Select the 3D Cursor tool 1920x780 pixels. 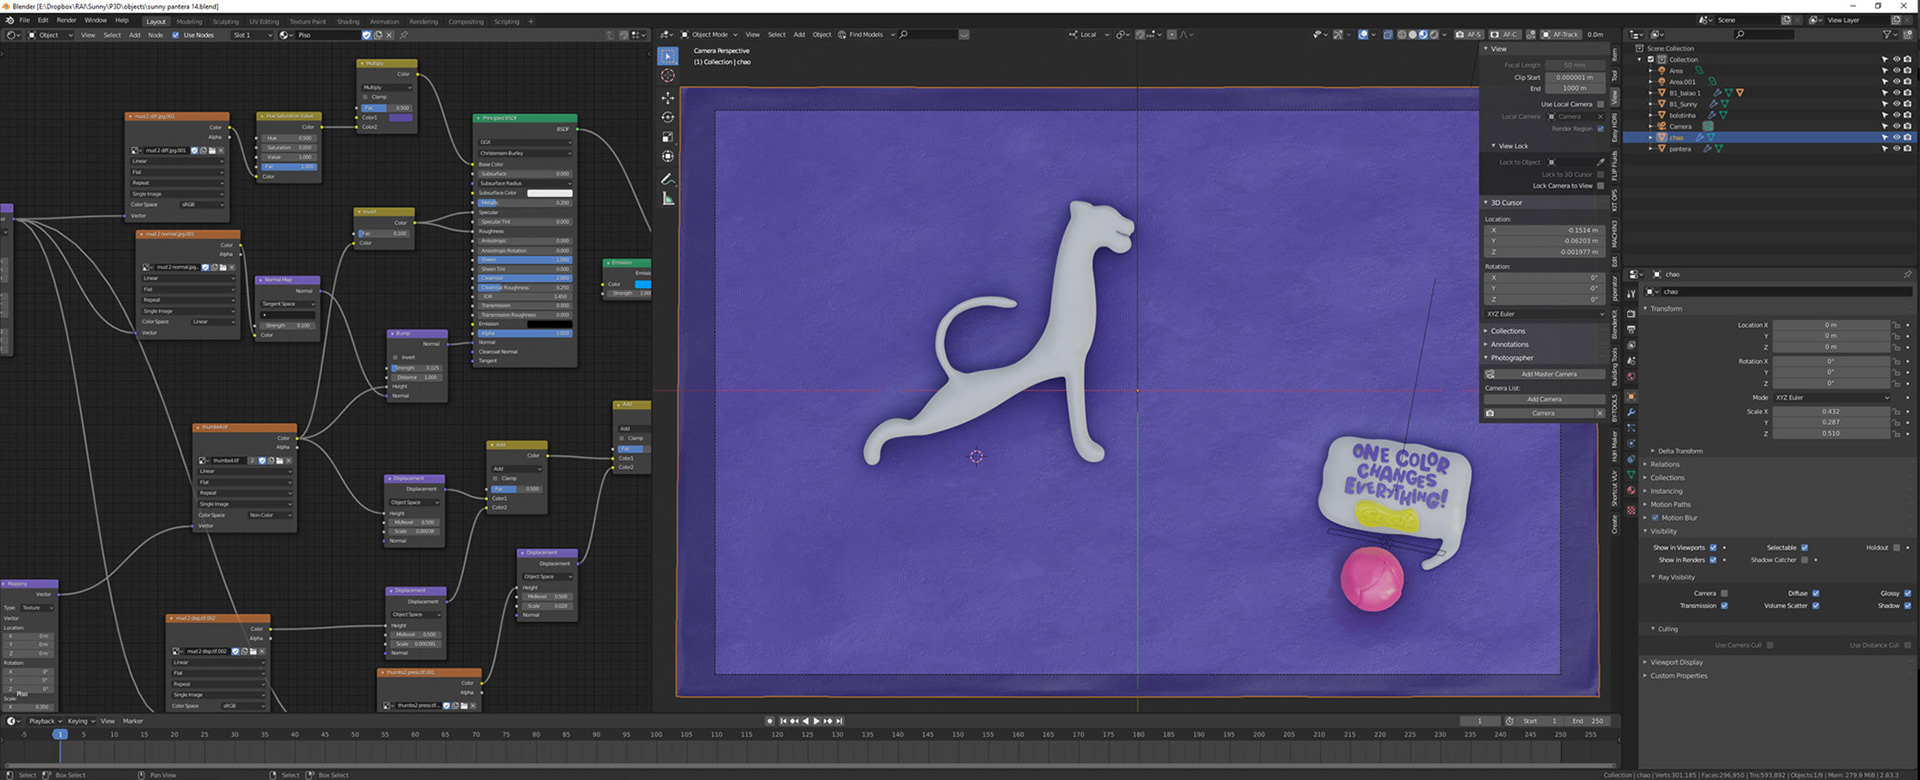coord(667,75)
